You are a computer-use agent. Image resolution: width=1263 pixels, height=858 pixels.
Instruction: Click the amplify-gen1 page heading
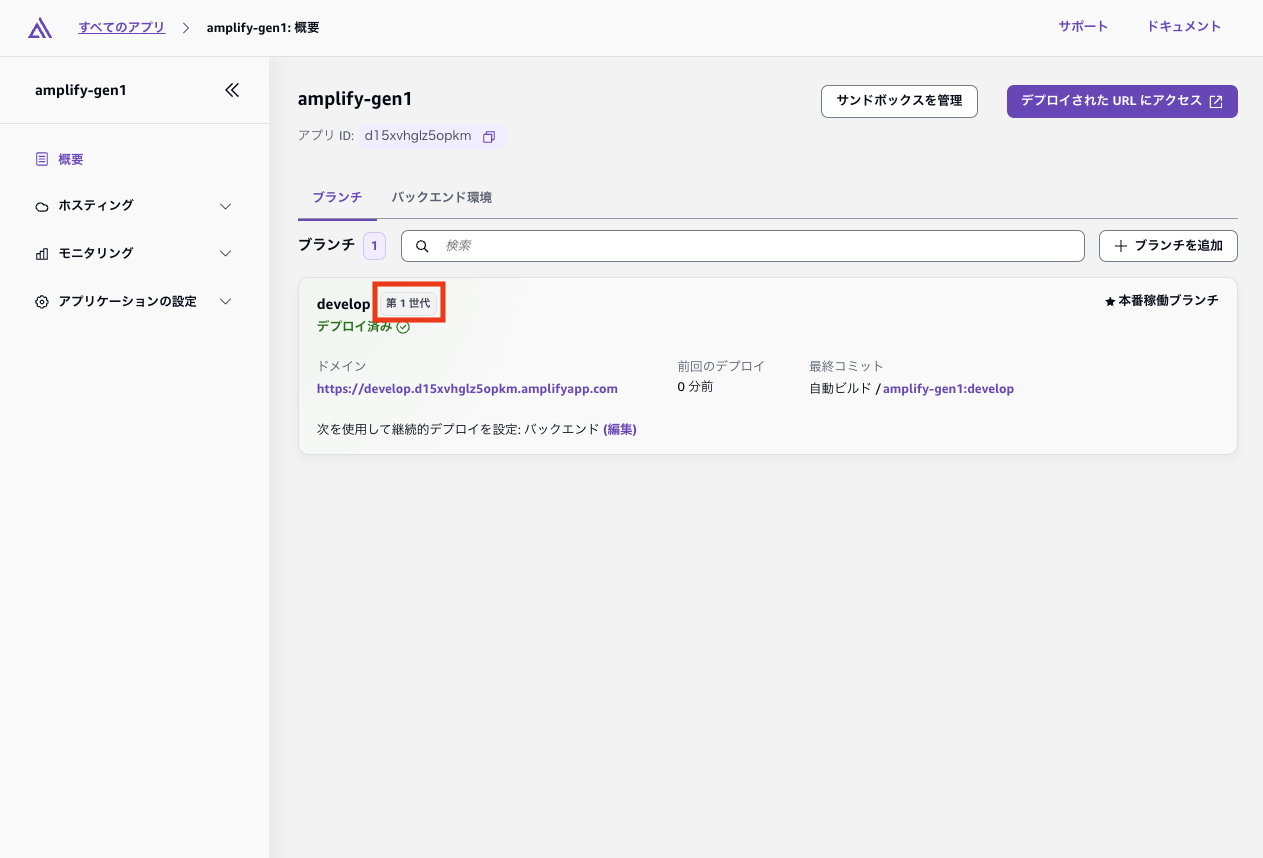tap(355, 99)
